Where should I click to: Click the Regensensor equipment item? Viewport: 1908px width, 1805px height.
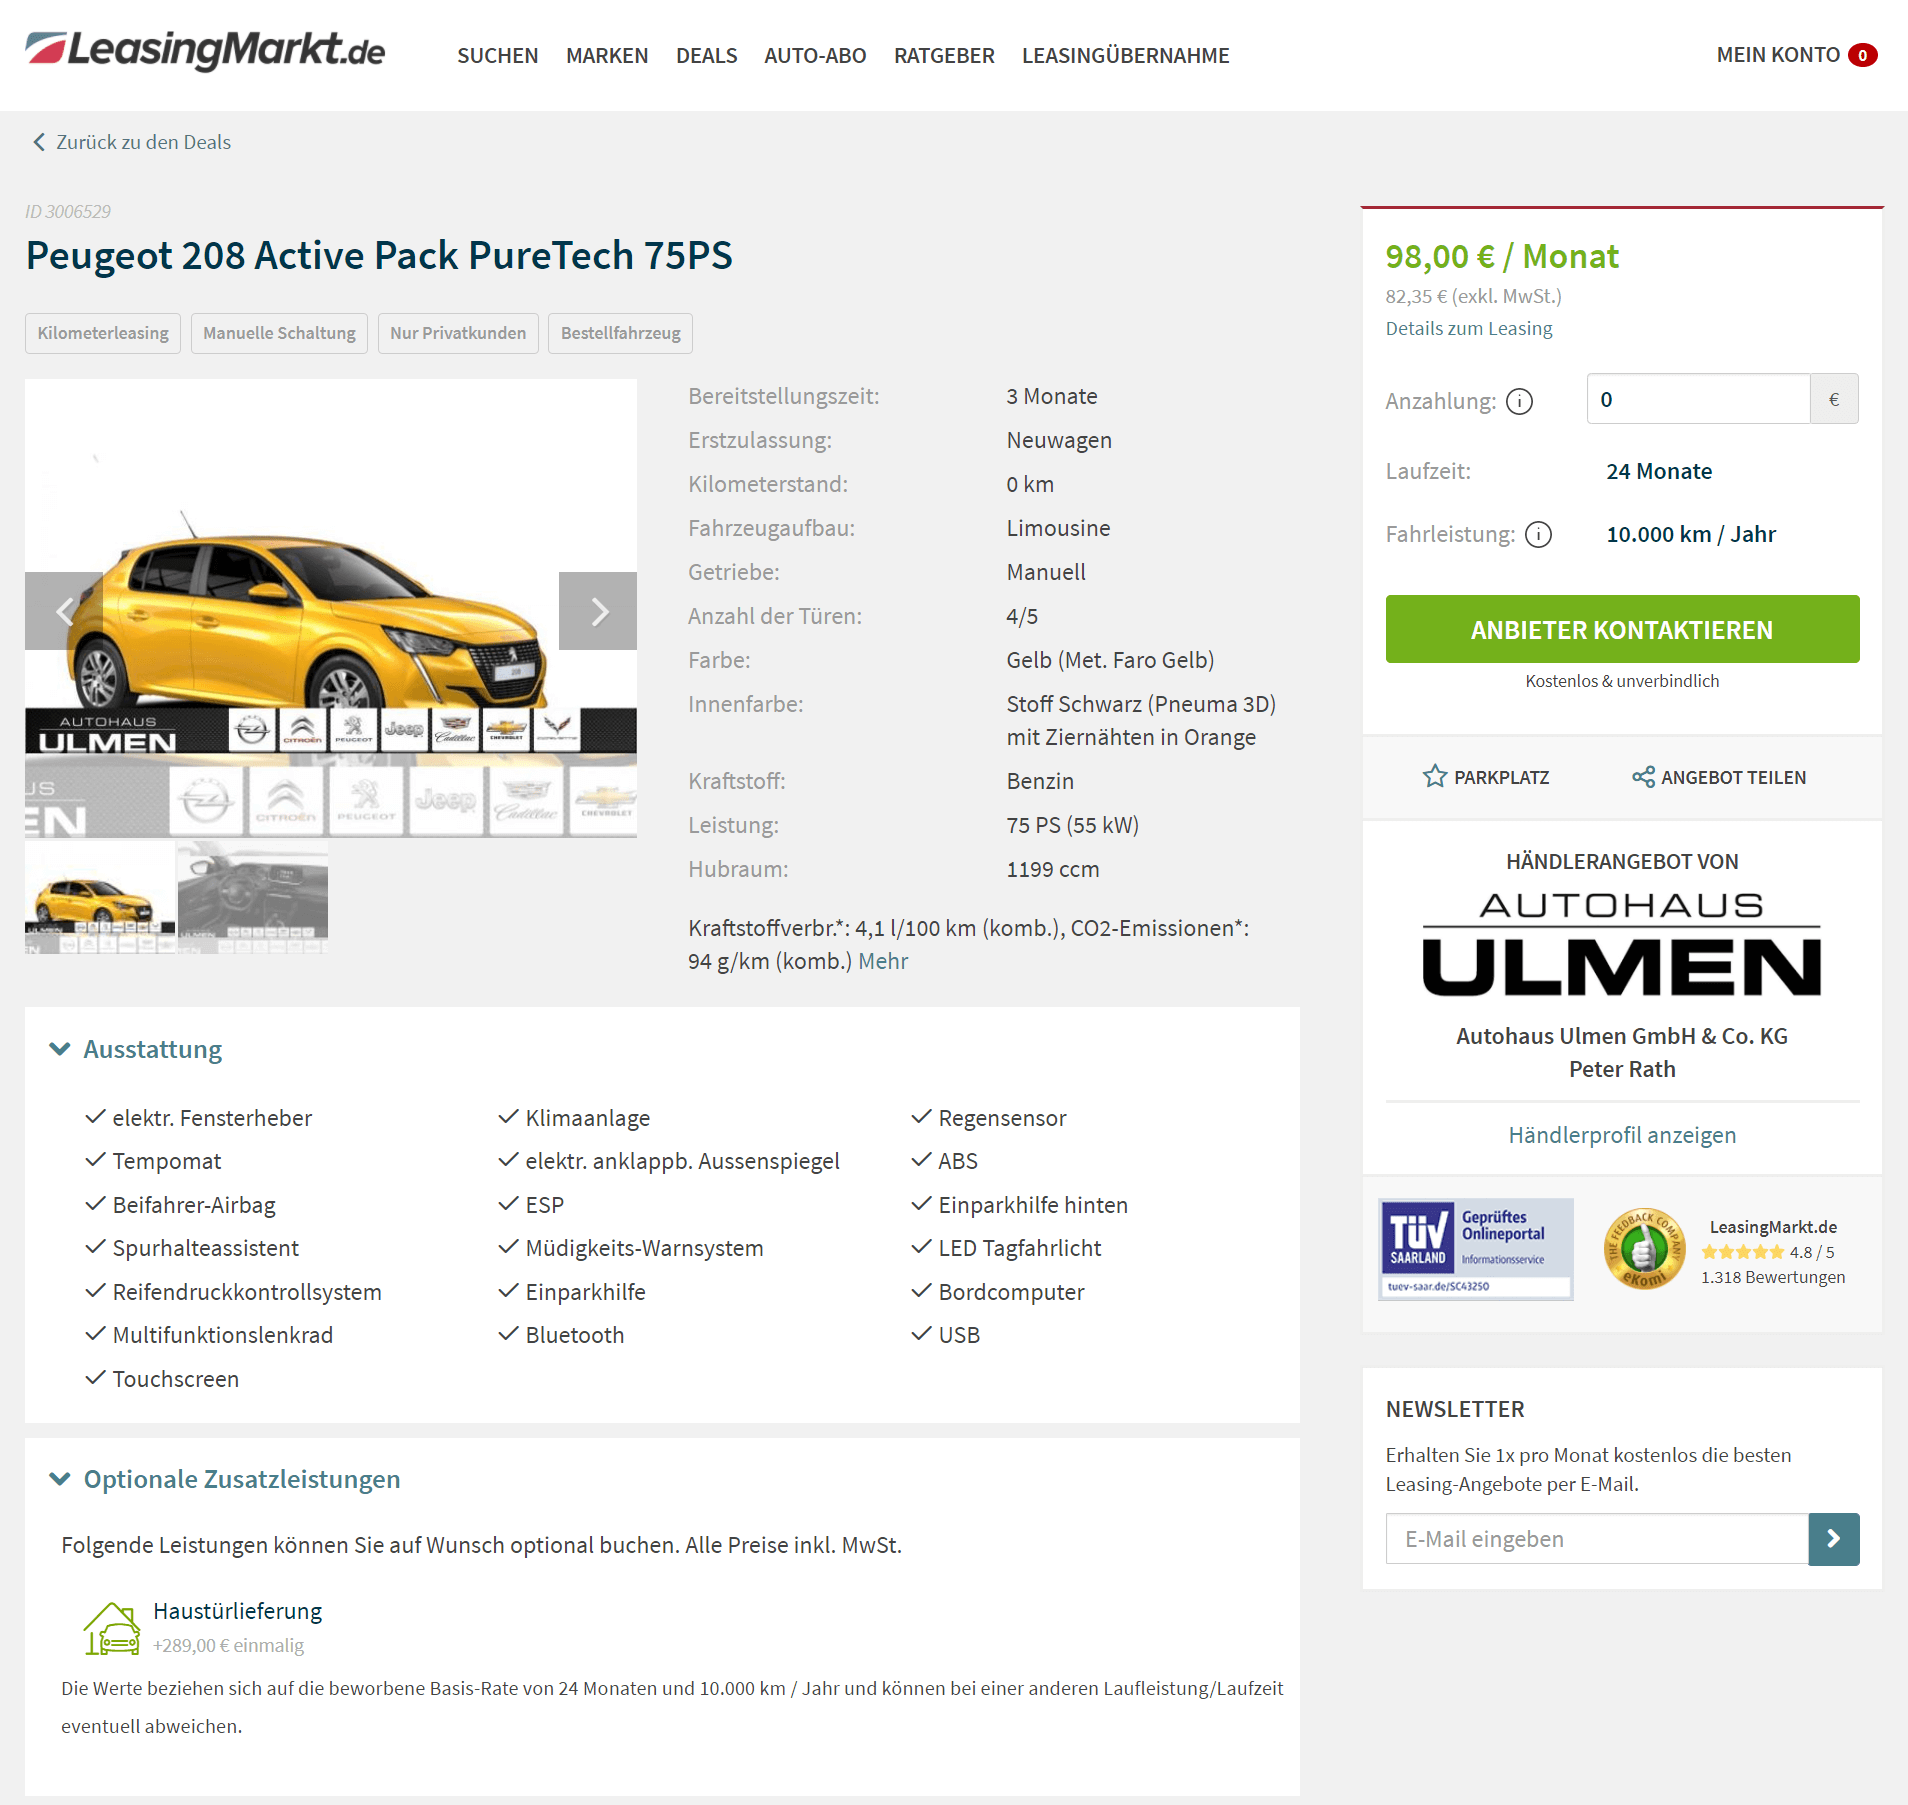(1002, 1118)
